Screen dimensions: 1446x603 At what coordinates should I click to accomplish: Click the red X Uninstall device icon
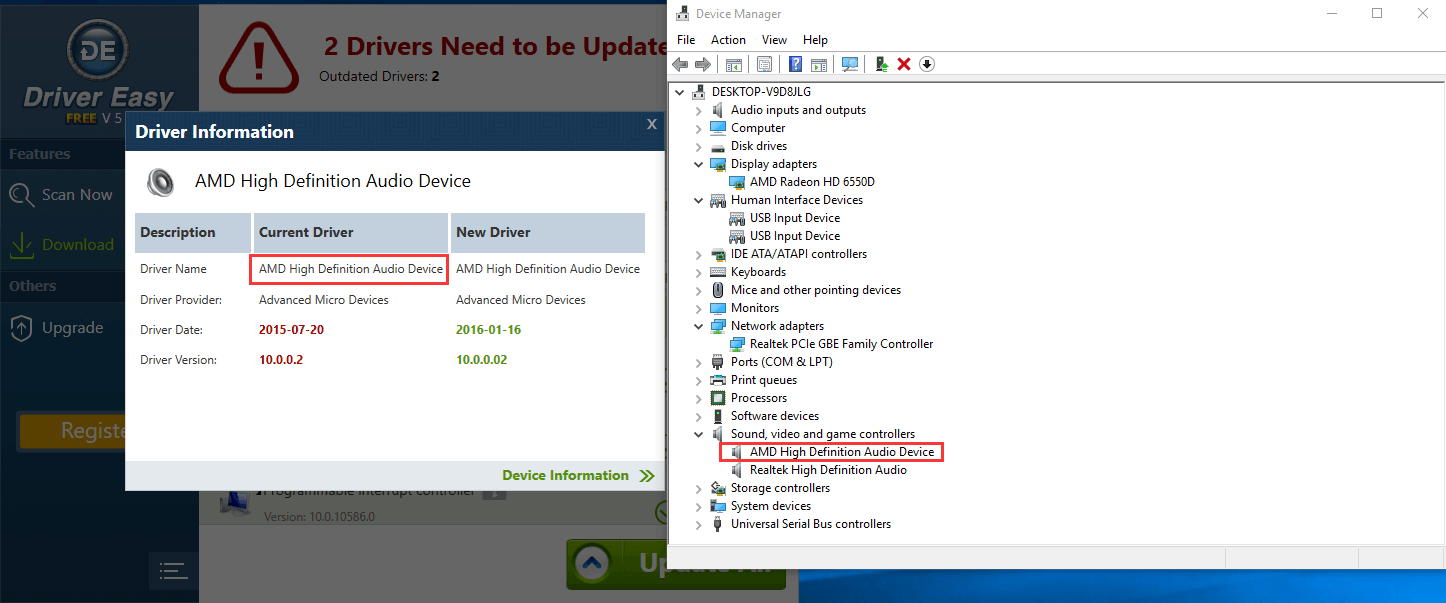point(904,64)
